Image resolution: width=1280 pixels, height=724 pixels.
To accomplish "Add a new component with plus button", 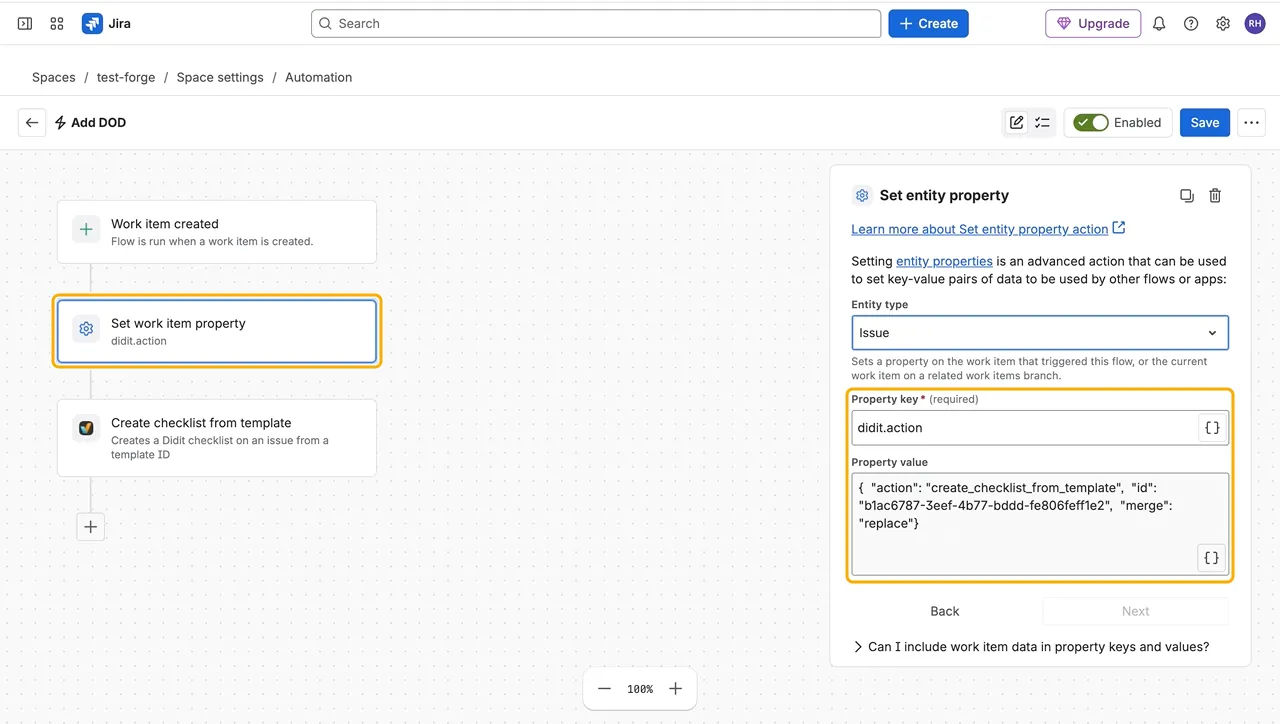I will coord(91,526).
